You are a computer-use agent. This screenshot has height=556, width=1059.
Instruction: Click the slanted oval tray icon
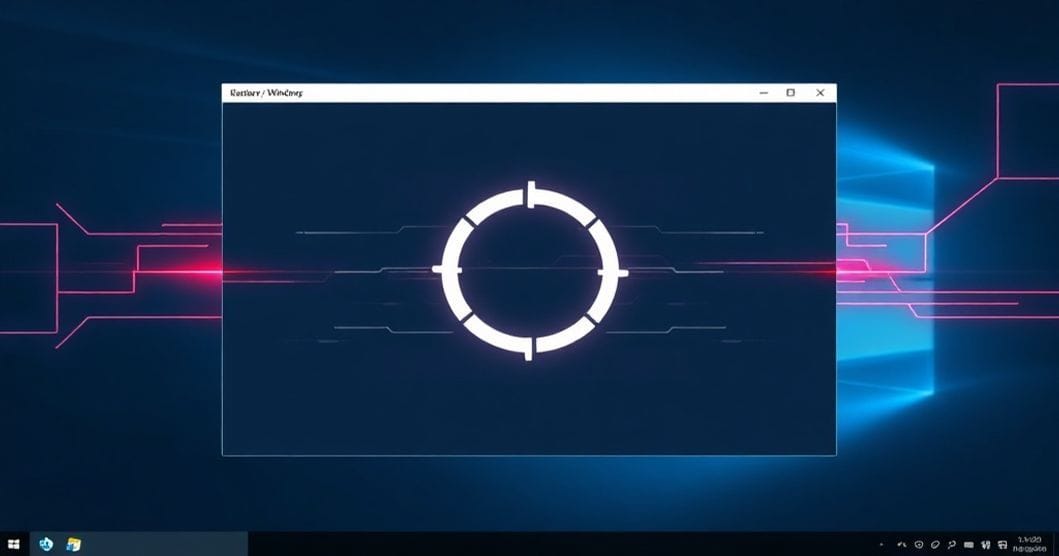pyautogui.click(x=934, y=545)
